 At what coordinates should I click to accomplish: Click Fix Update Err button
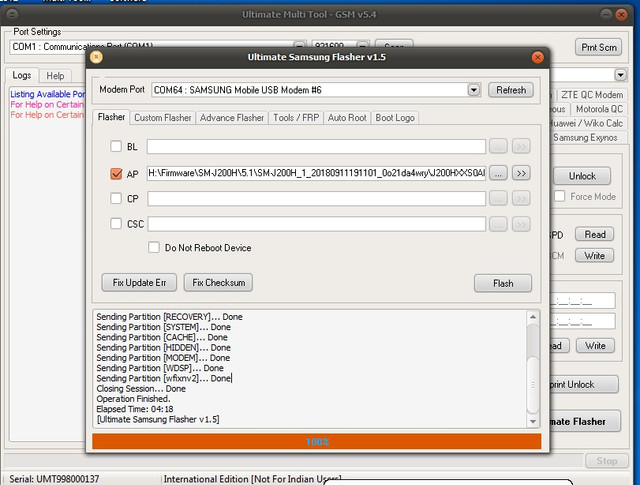pos(139,283)
